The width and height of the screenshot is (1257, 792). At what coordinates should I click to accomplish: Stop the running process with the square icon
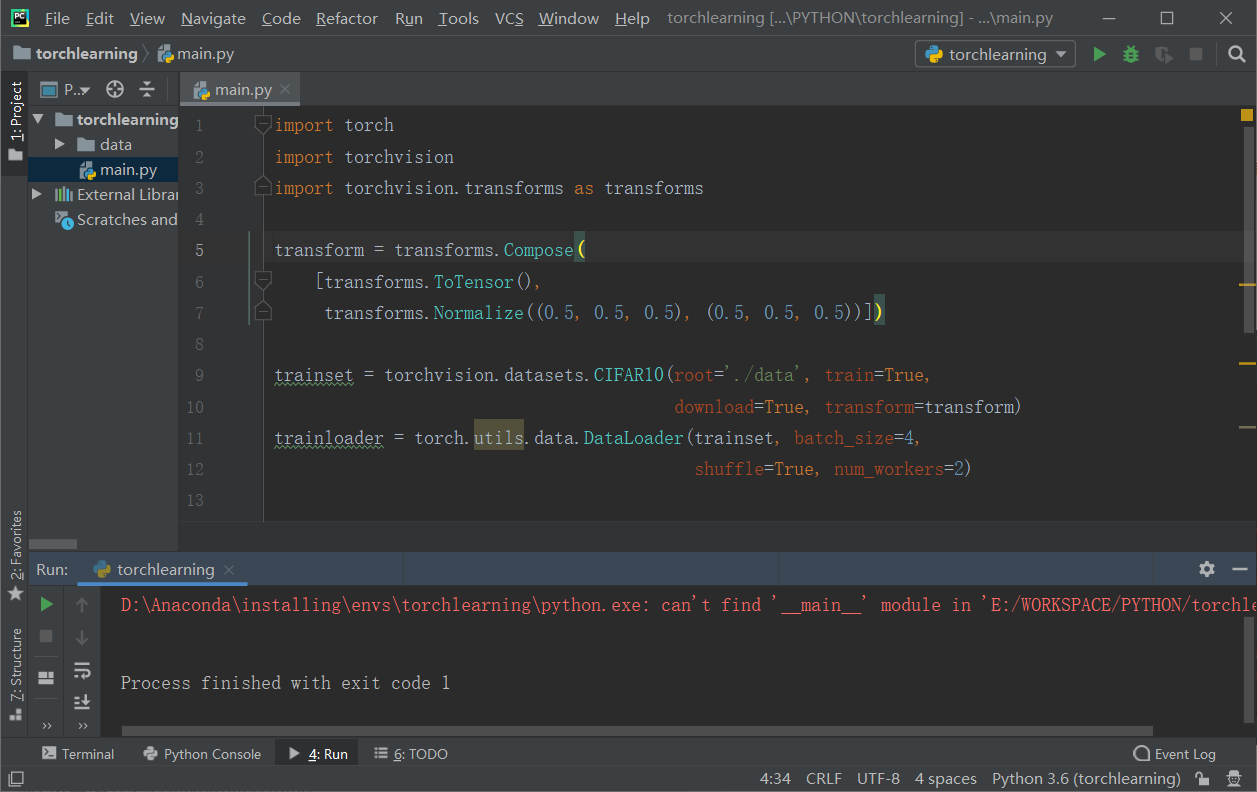tap(46, 636)
